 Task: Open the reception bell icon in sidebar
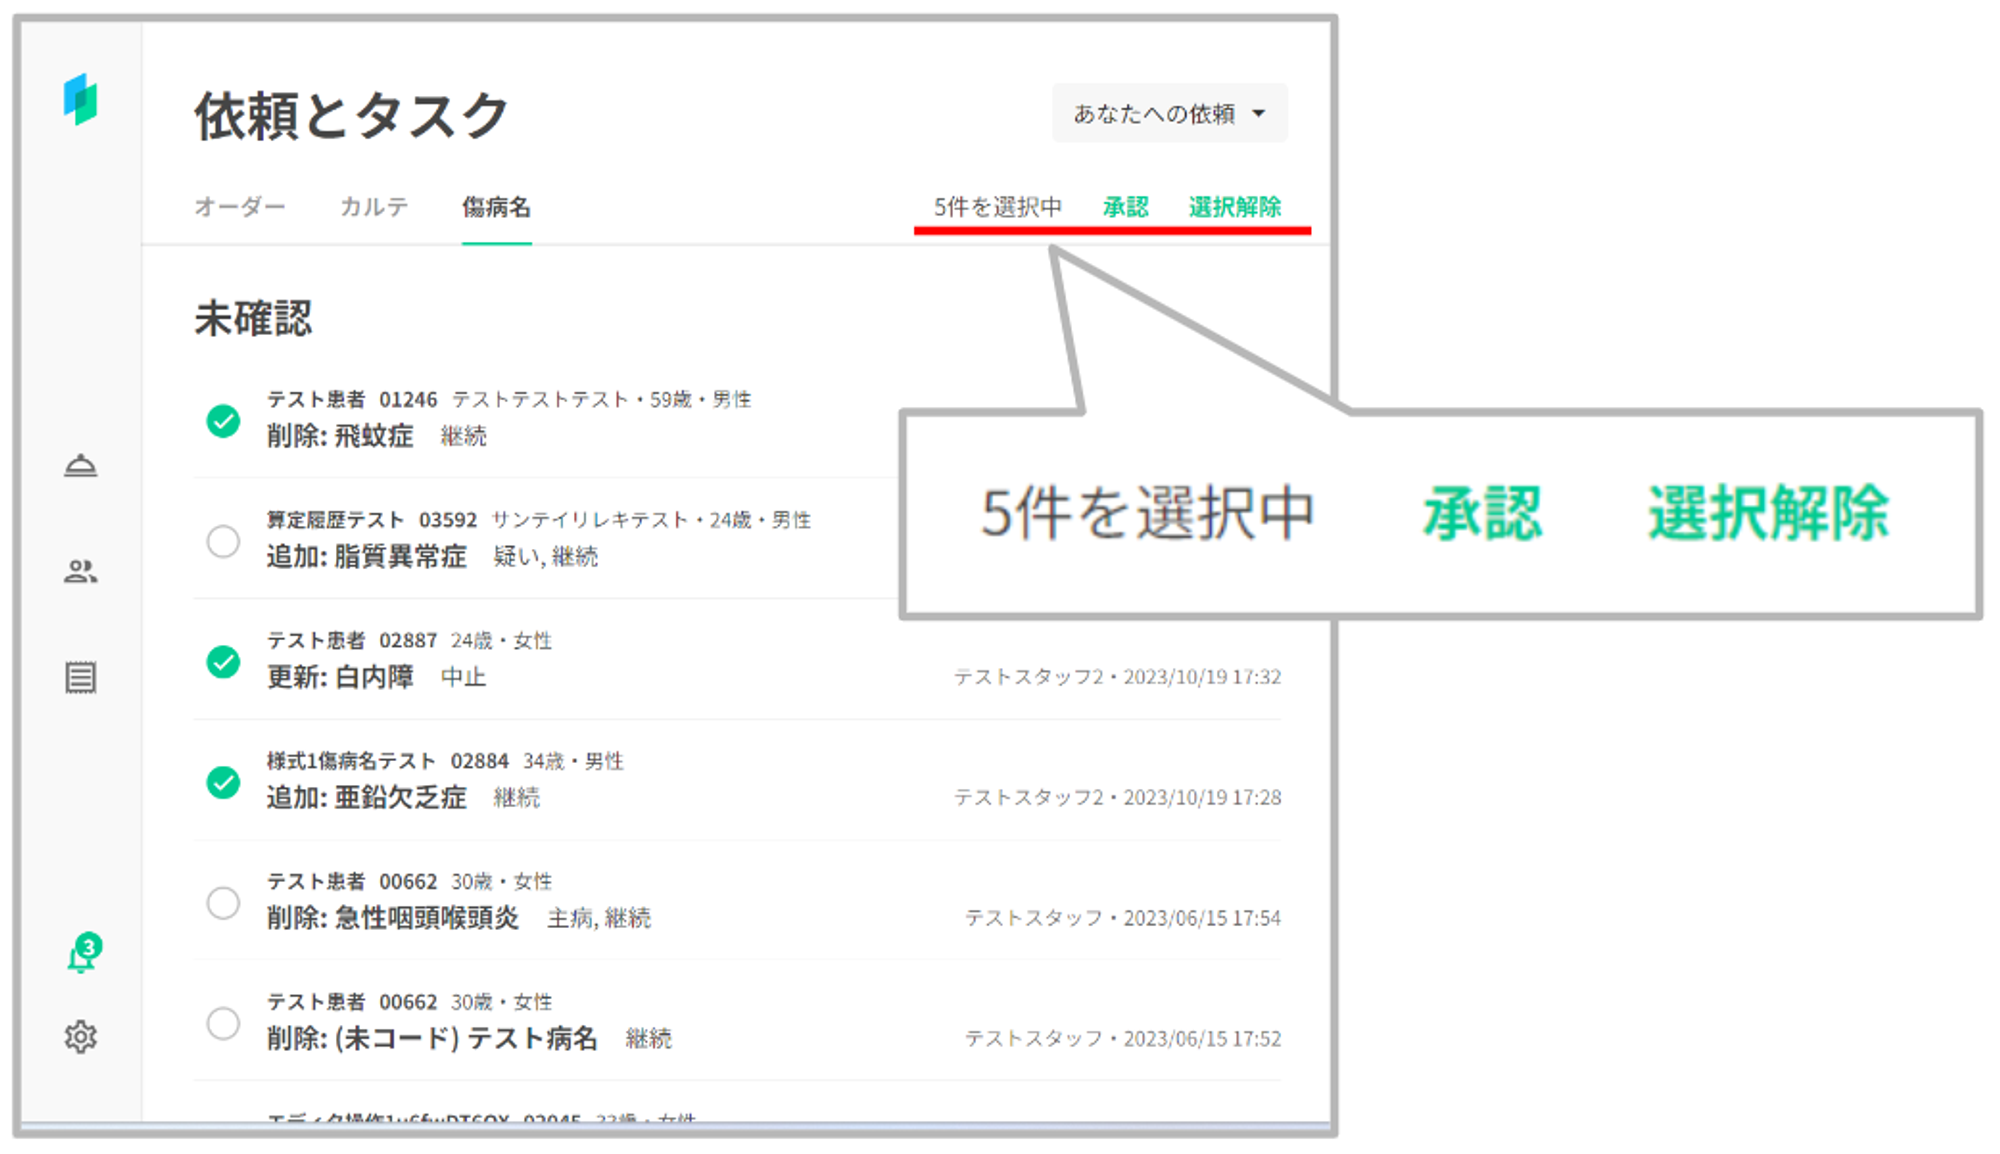tap(80, 466)
